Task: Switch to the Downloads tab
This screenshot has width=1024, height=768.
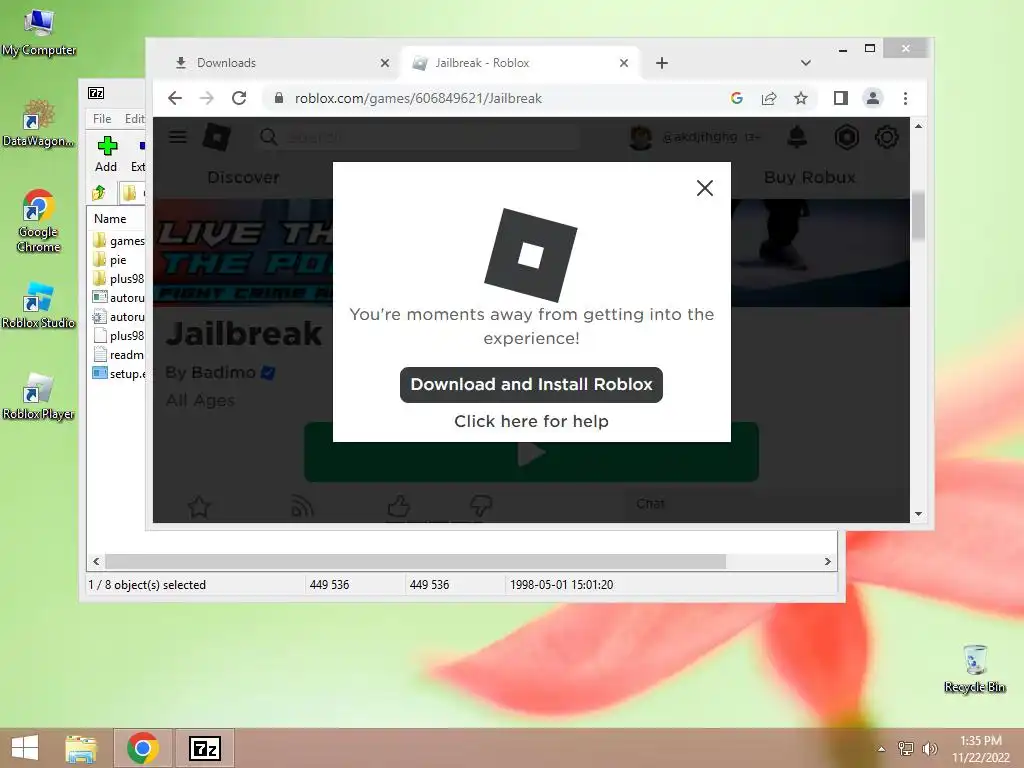Action: click(x=281, y=63)
